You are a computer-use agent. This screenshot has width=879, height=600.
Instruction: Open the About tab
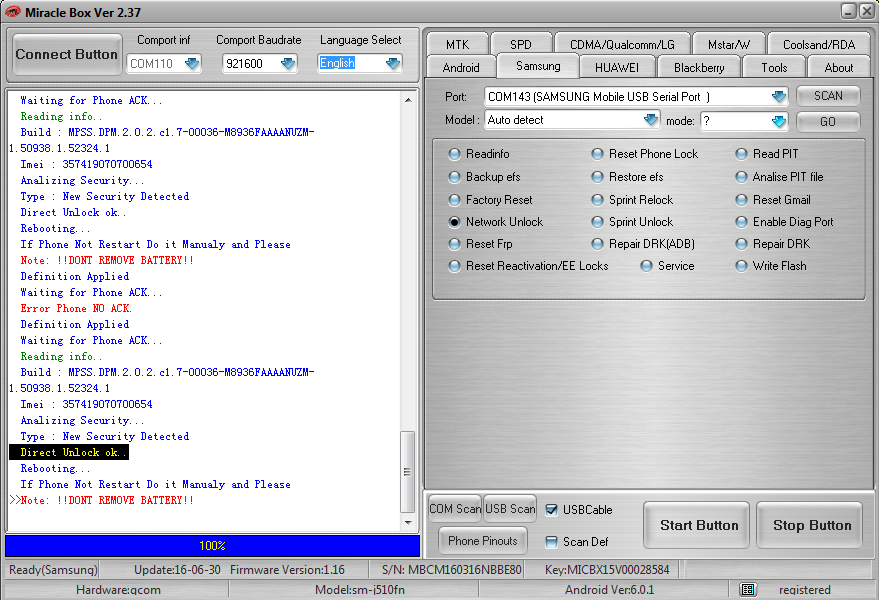point(839,67)
